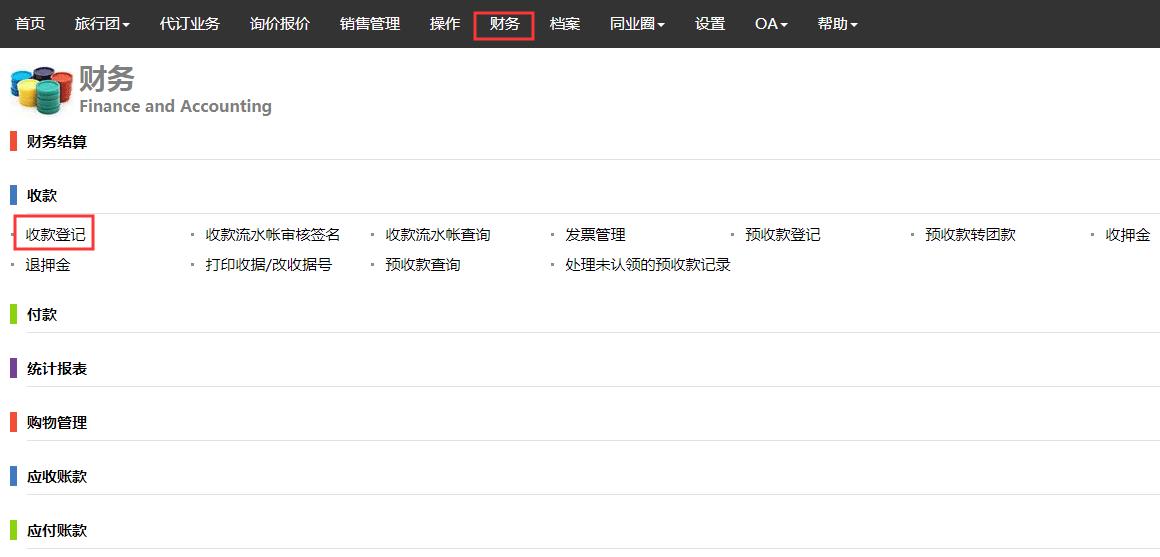Expand the 同业圈 dropdown menu
1160x557 pixels.
[x=637, y=24]
